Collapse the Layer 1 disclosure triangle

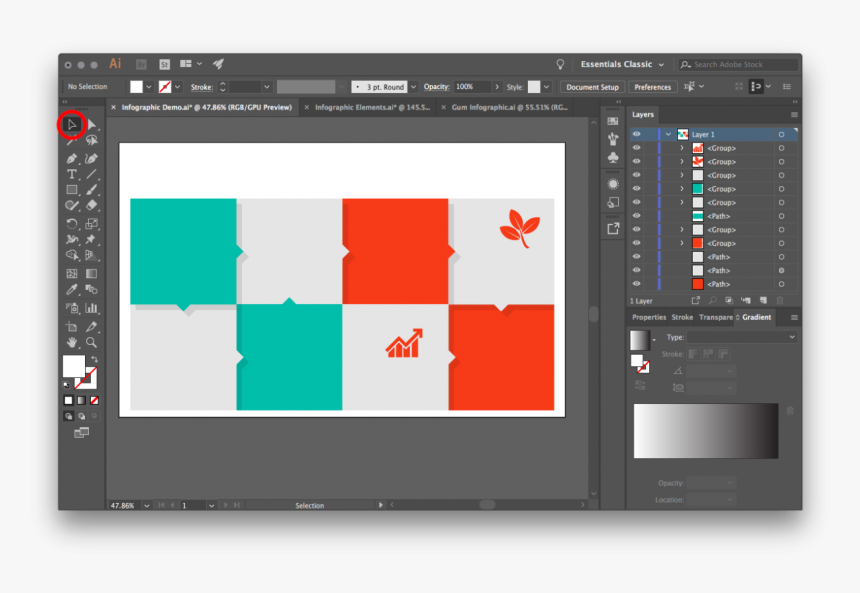tap(667, 133)
